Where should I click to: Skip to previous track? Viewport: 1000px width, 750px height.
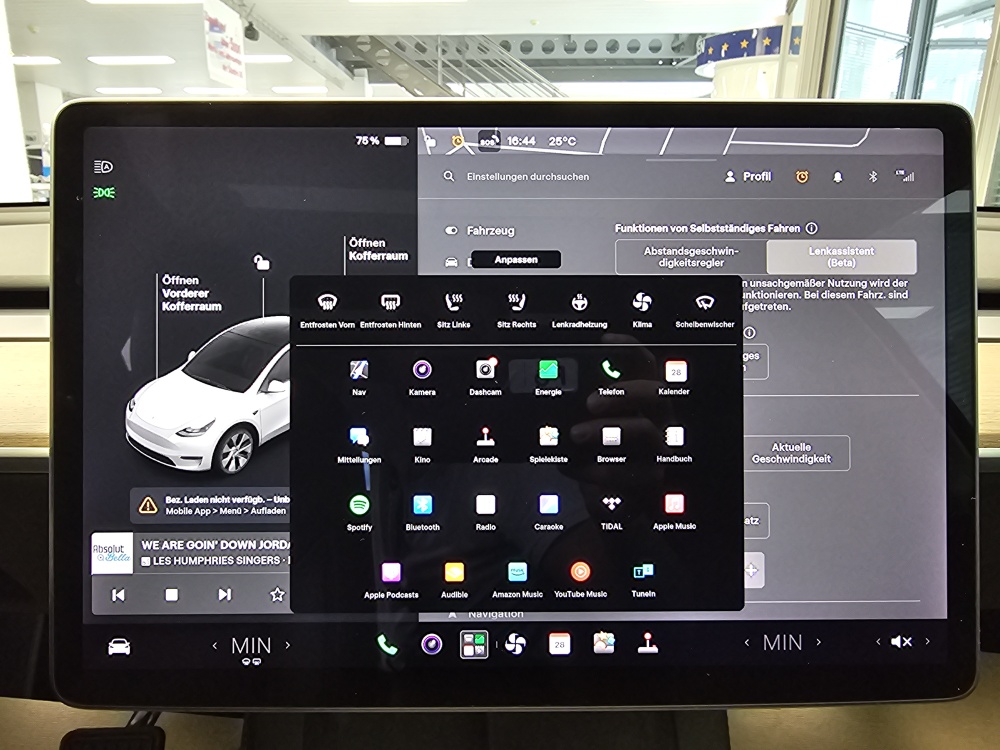click(119, 595)
